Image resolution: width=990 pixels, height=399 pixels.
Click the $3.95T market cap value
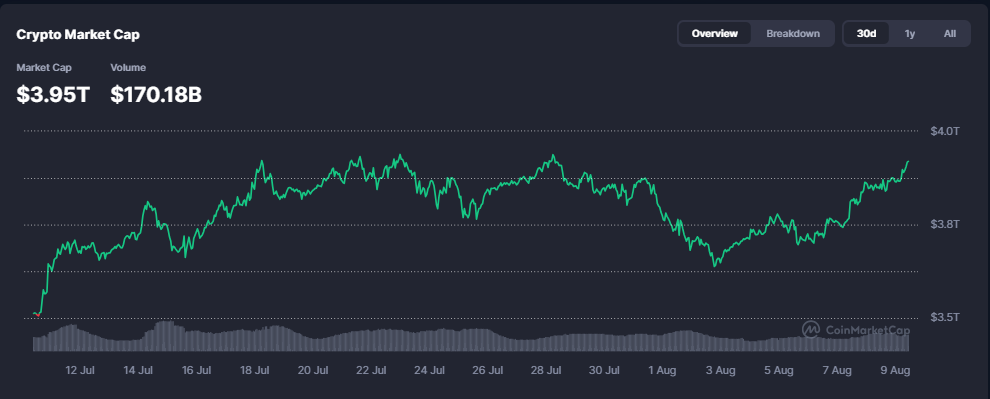coord(53,95)
